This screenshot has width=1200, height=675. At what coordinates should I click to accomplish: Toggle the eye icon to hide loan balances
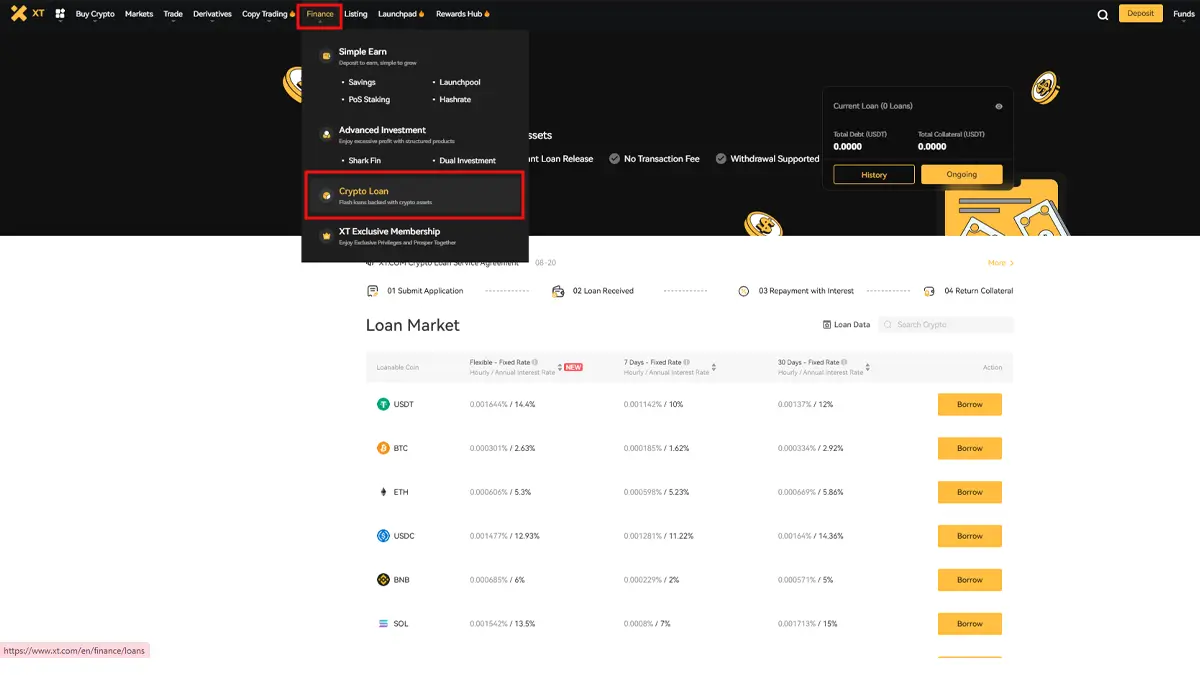[x=998, y=106]
